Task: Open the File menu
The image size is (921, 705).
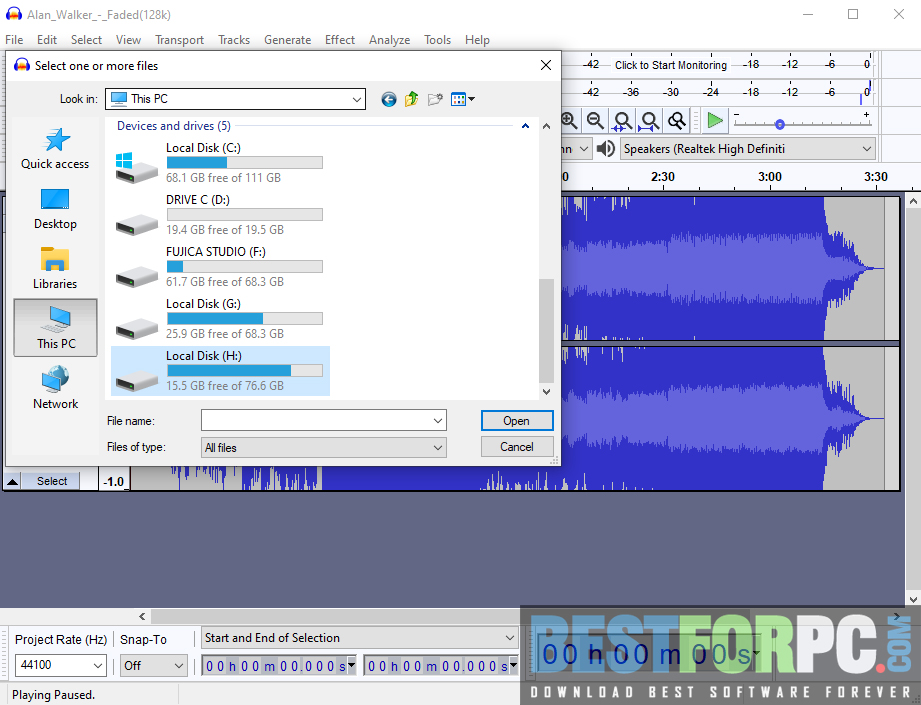Action: click(14, 40)
